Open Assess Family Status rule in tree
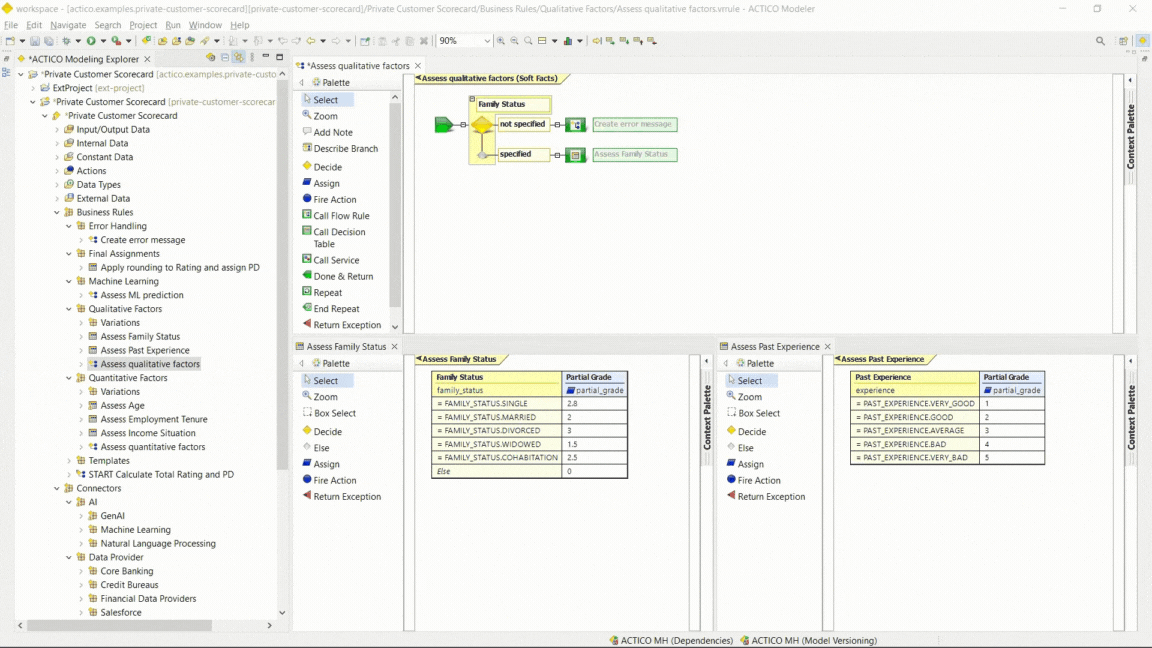The image size is (1152, 648). [x=140, y=337]
